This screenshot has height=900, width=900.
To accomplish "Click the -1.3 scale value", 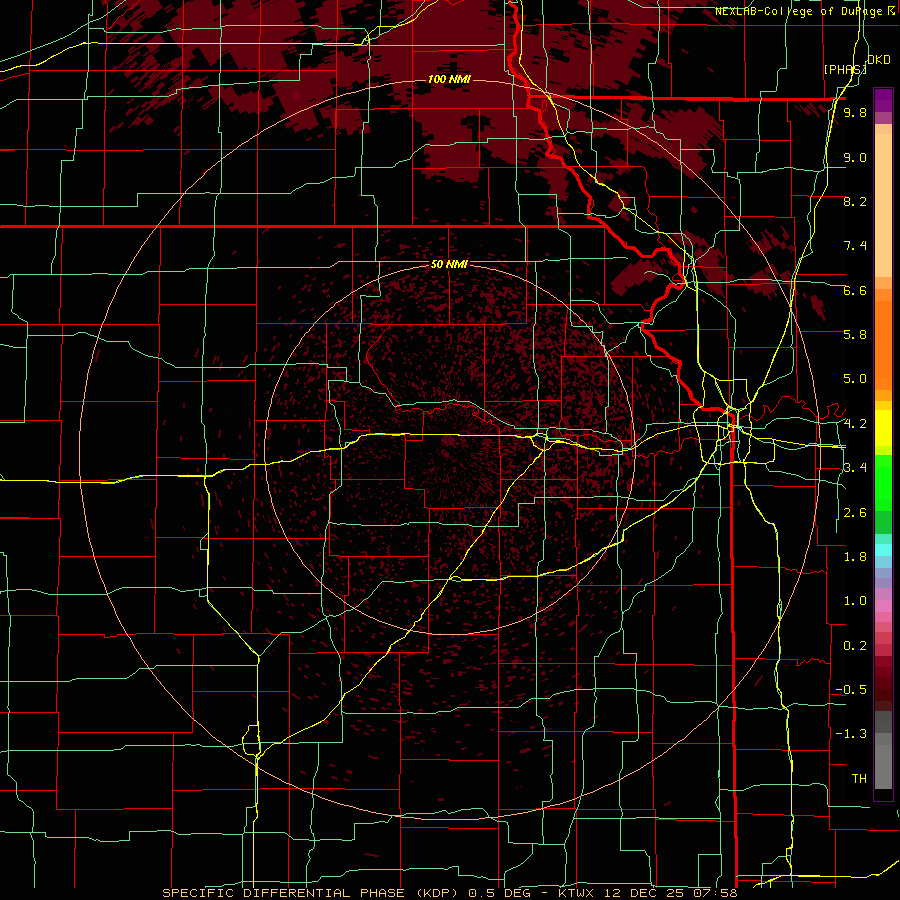I will [851, 734].
